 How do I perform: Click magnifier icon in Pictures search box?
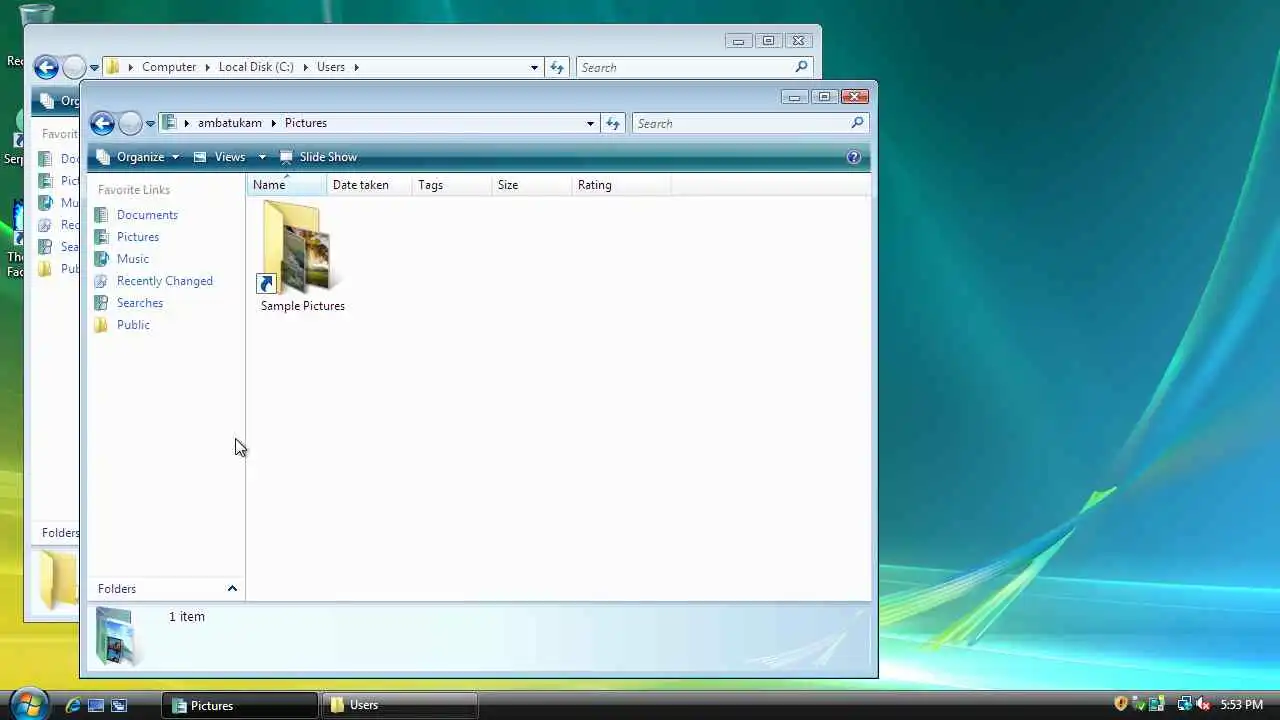click(857, 123)
